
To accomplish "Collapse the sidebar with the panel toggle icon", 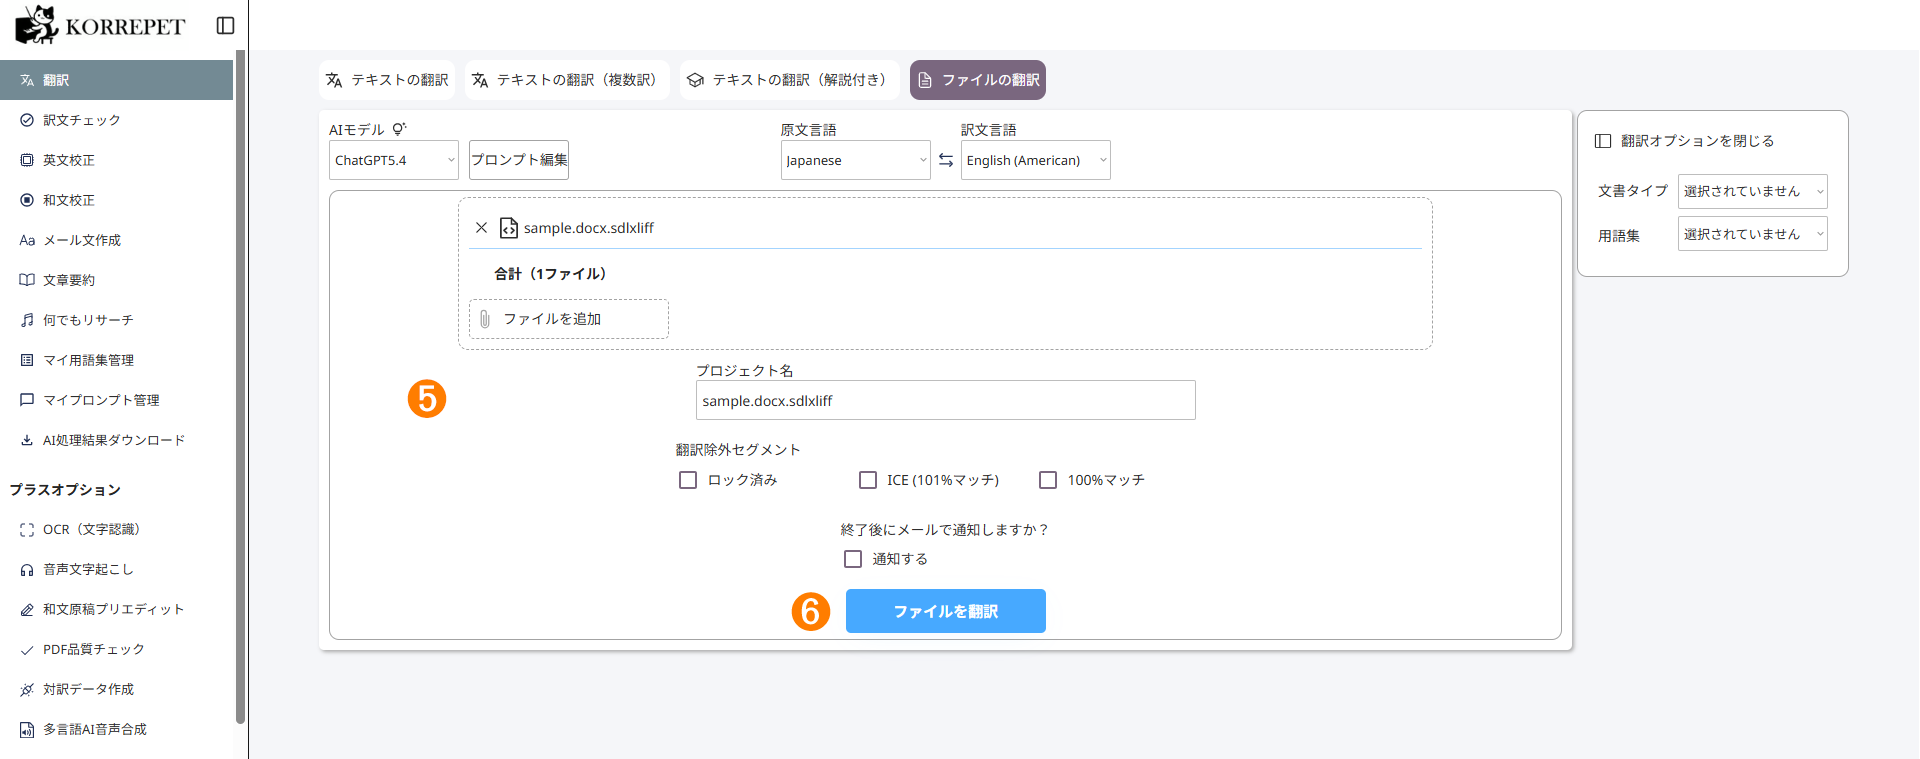I will [226, 26].
